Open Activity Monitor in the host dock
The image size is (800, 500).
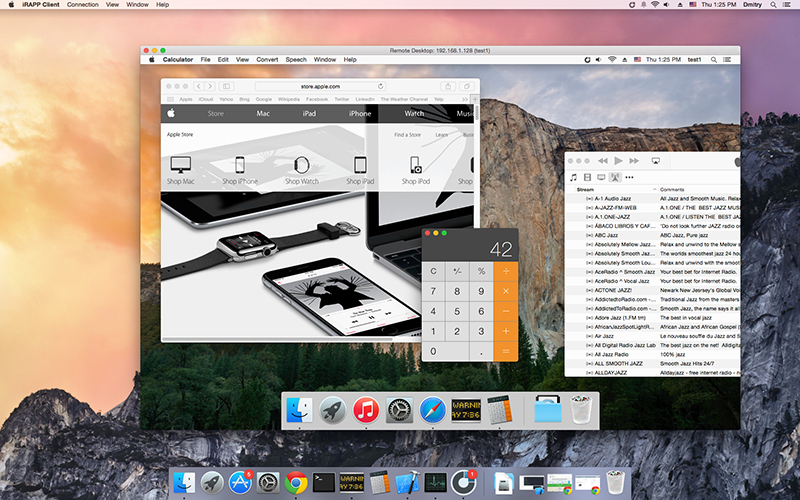[435, 483]
